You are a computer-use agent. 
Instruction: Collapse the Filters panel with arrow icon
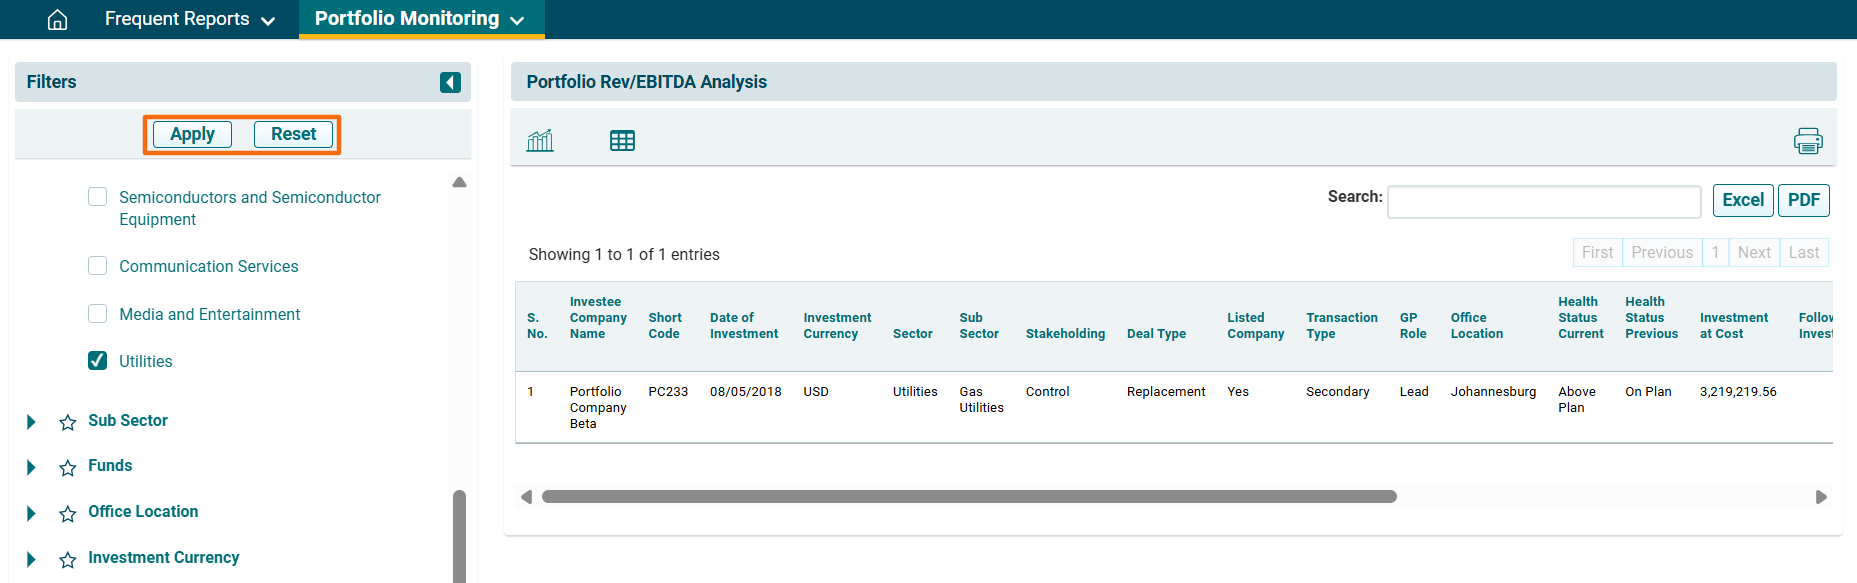click(450, 82)
